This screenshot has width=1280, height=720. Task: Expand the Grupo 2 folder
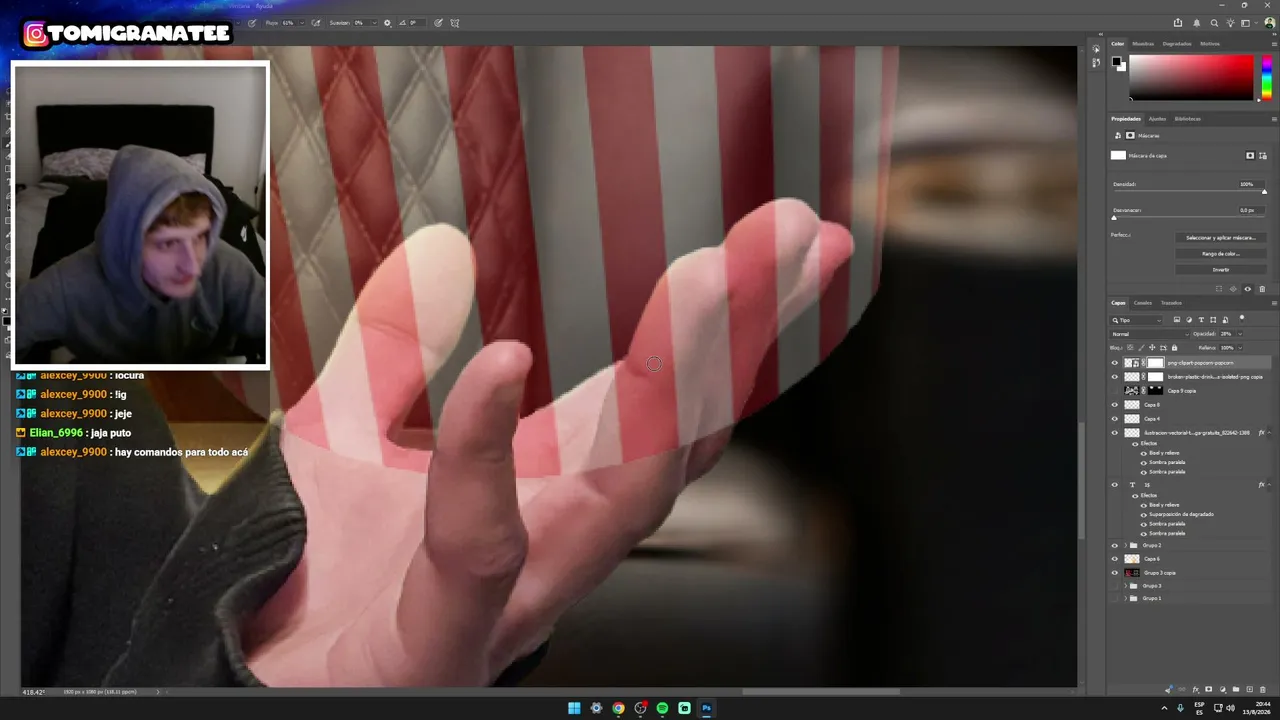[x=1125, y=546]
